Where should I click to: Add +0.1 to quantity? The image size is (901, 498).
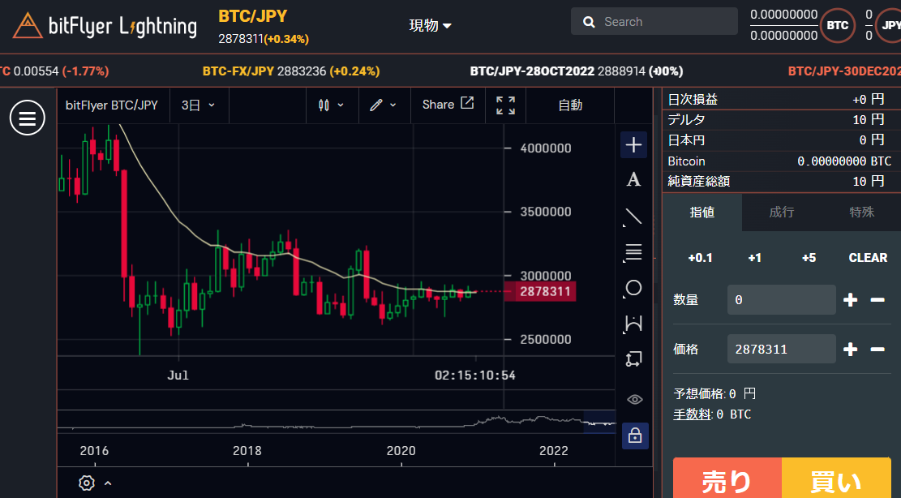coord(700,258)
